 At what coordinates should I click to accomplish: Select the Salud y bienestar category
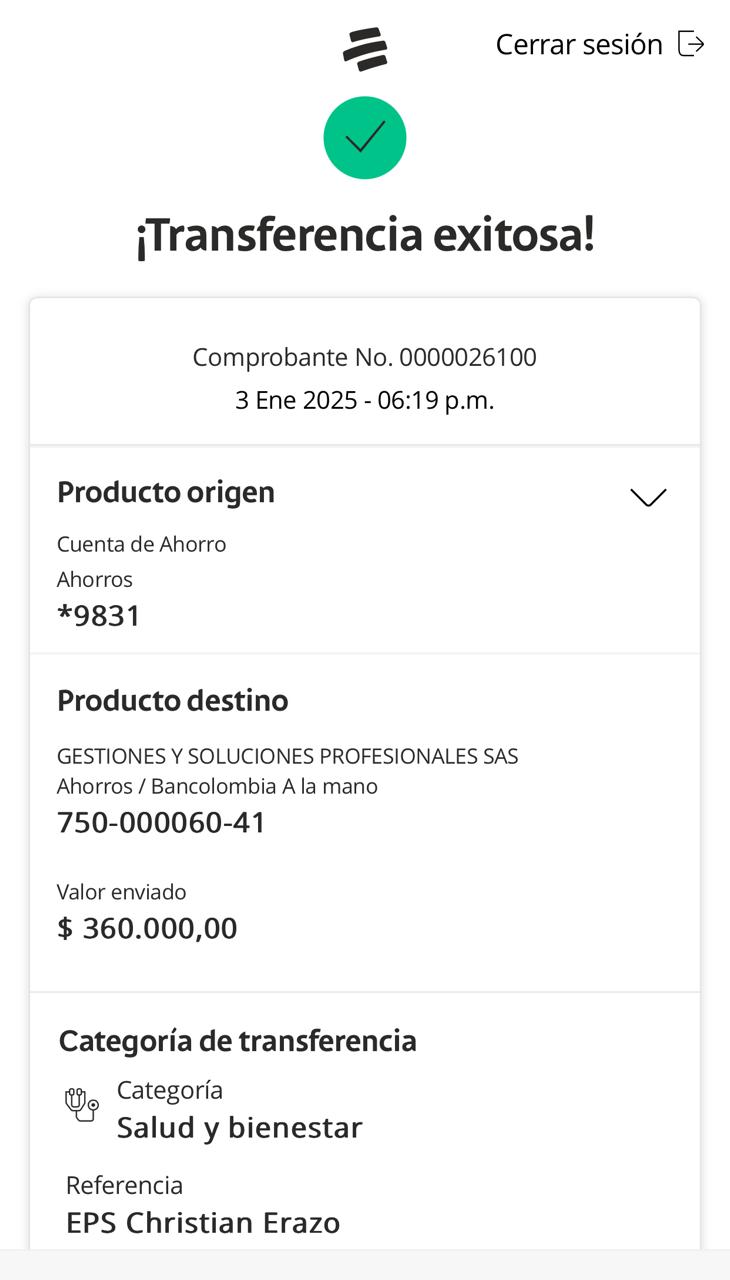tap(240, 1128)
